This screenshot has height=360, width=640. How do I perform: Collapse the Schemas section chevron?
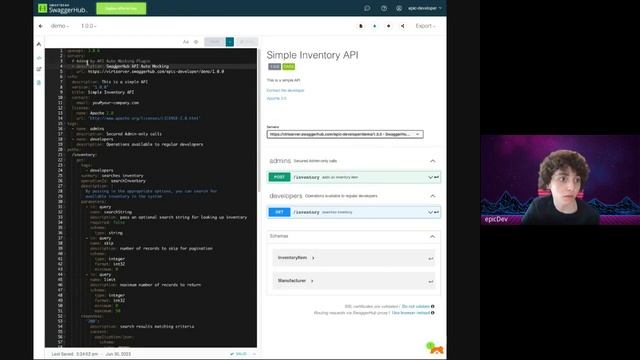click(x=433, y=236)
